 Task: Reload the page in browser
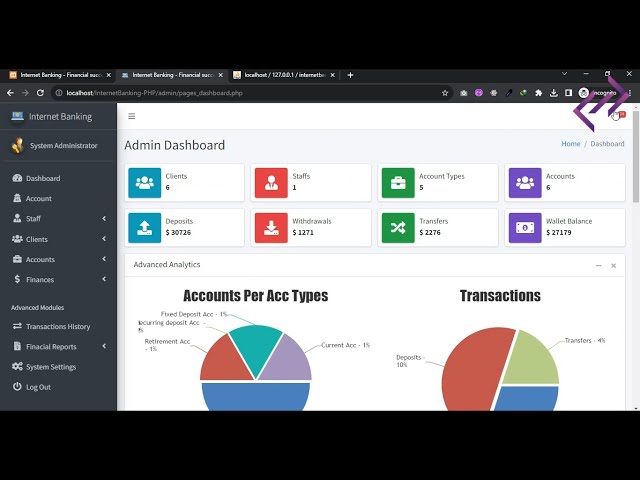click(x=40, y=93)
